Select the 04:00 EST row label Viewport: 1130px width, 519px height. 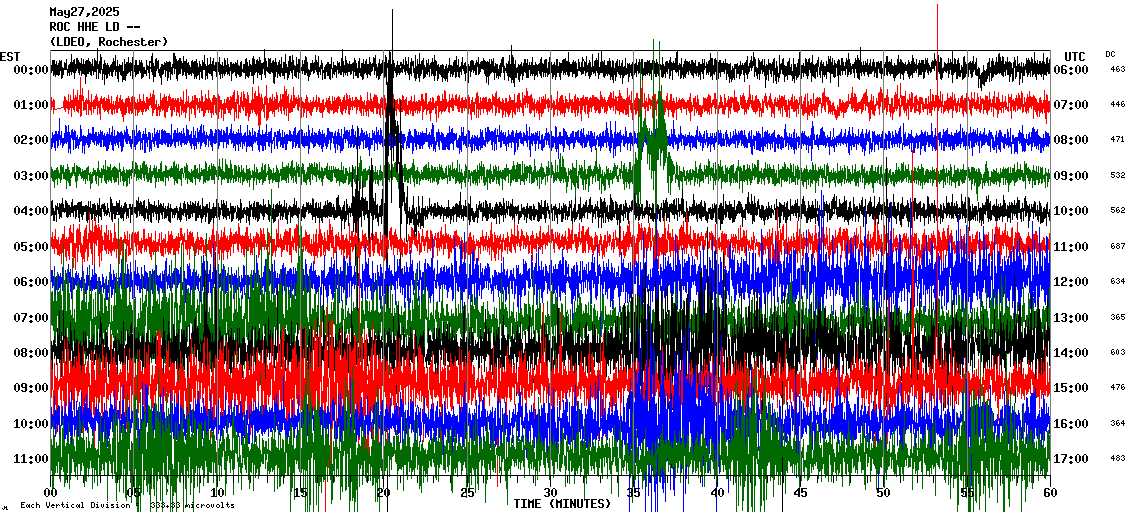click(x=32, y=211)
